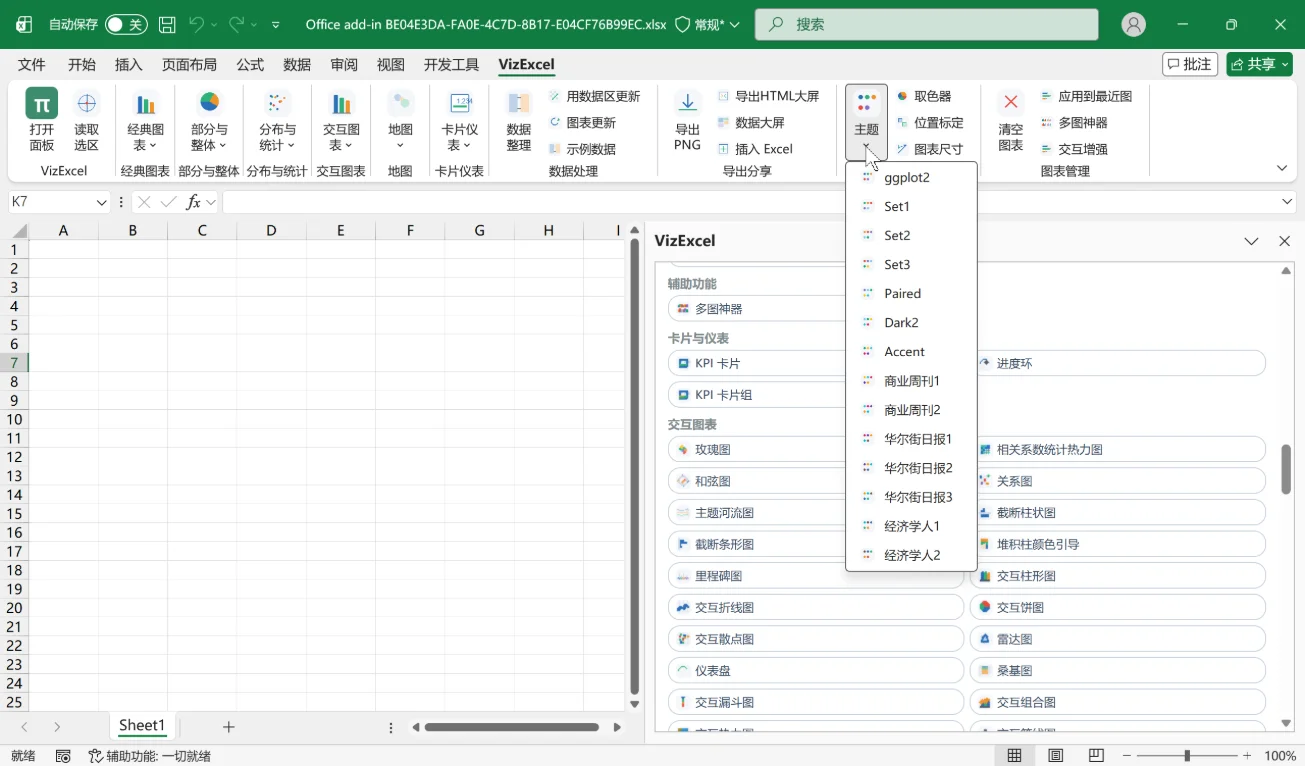The height and width of the screenshot is (766, 1305).
Task: Click 图表更新 refresh command
Action: click(583, 123)
